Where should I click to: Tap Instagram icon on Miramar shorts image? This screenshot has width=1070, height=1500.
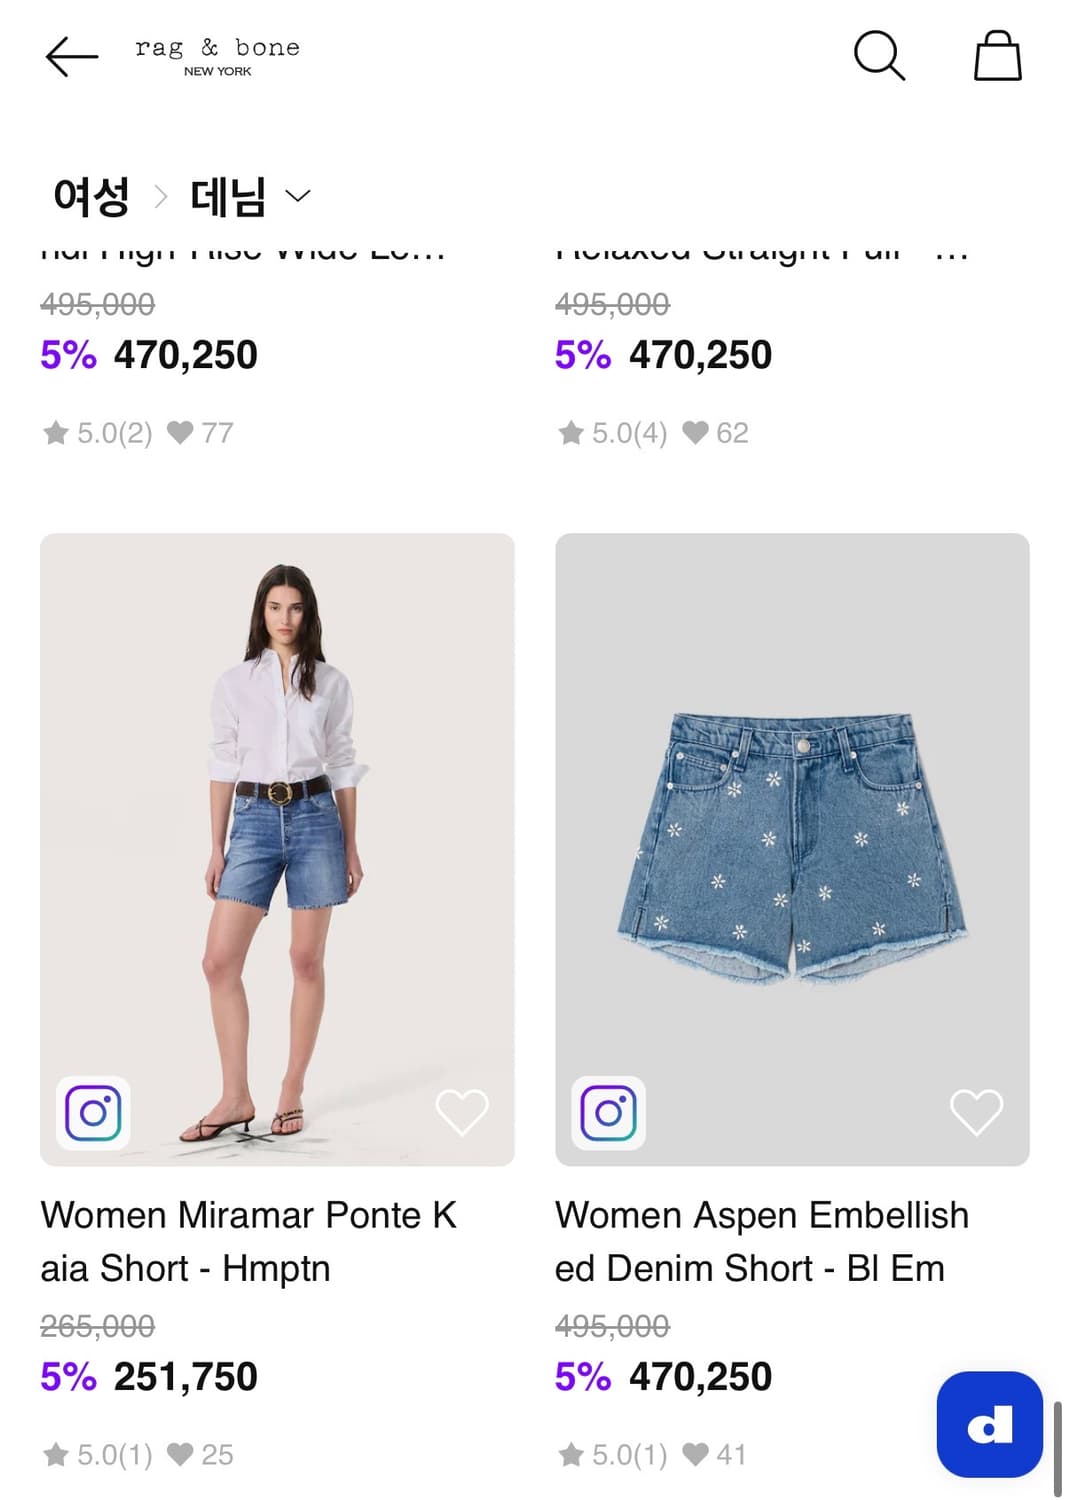click(x=93, y=1112)
